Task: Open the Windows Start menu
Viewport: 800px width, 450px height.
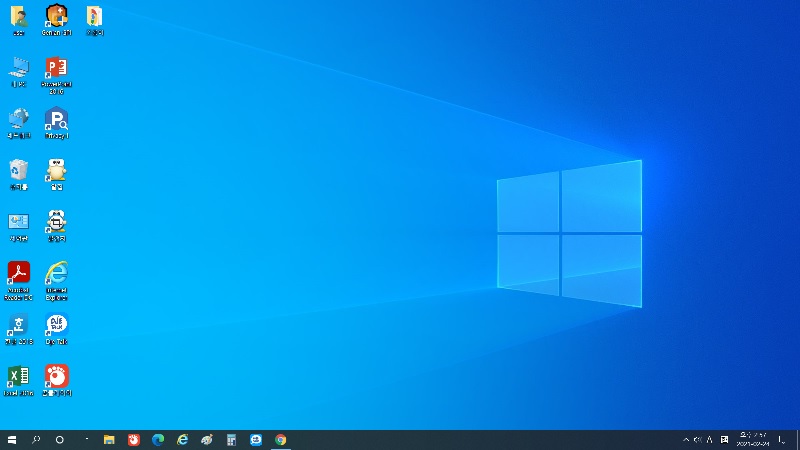Action: click(12, 439)
